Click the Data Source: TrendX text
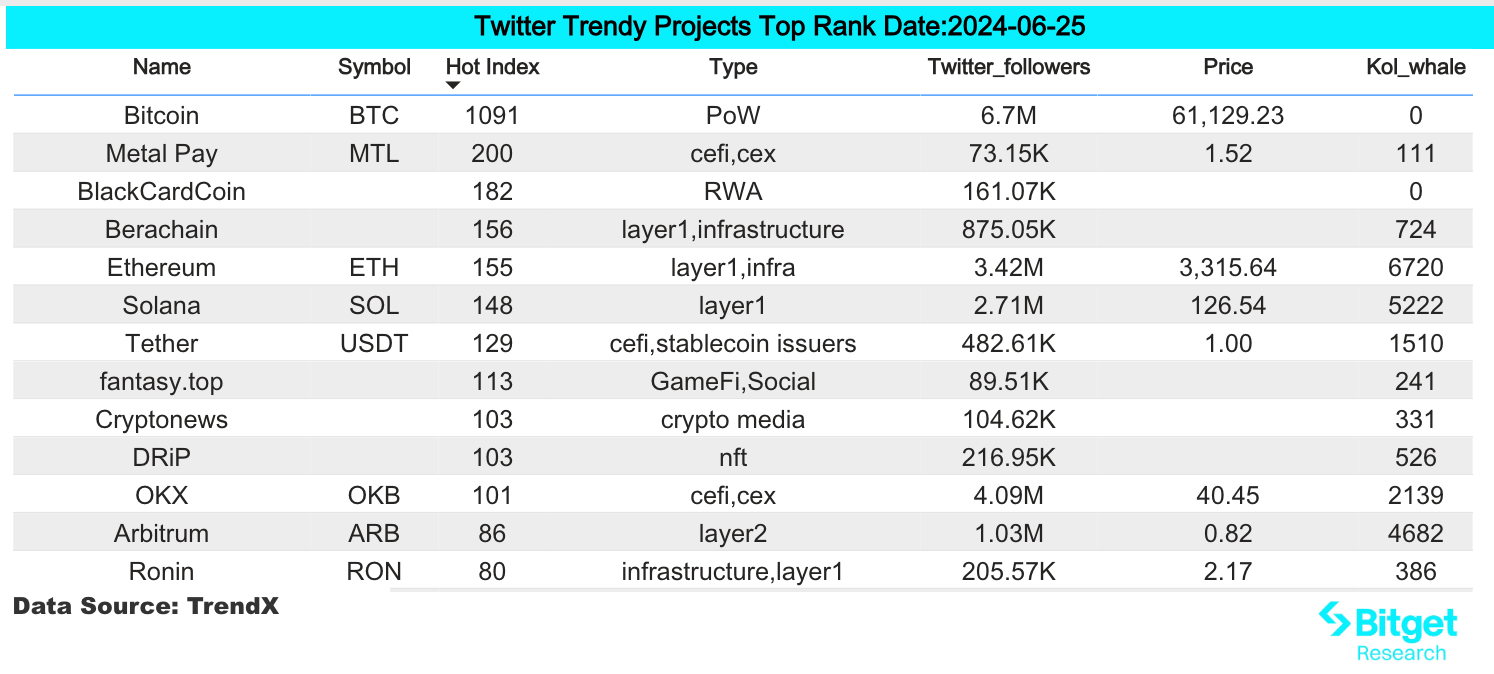1494x674 pixels. tap(146, 606)
